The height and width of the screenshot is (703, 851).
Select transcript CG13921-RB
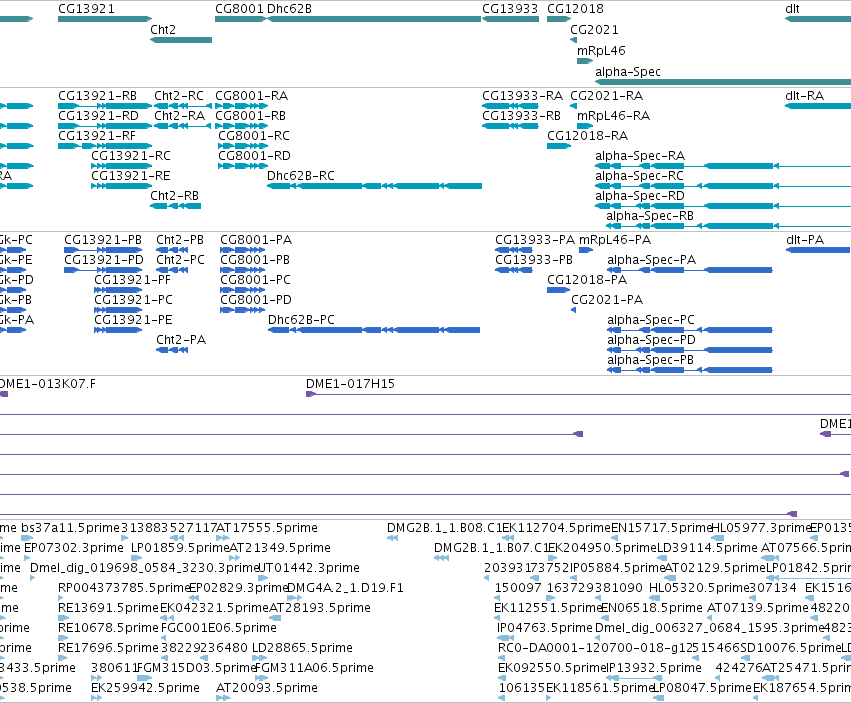(x=98, y=96)
